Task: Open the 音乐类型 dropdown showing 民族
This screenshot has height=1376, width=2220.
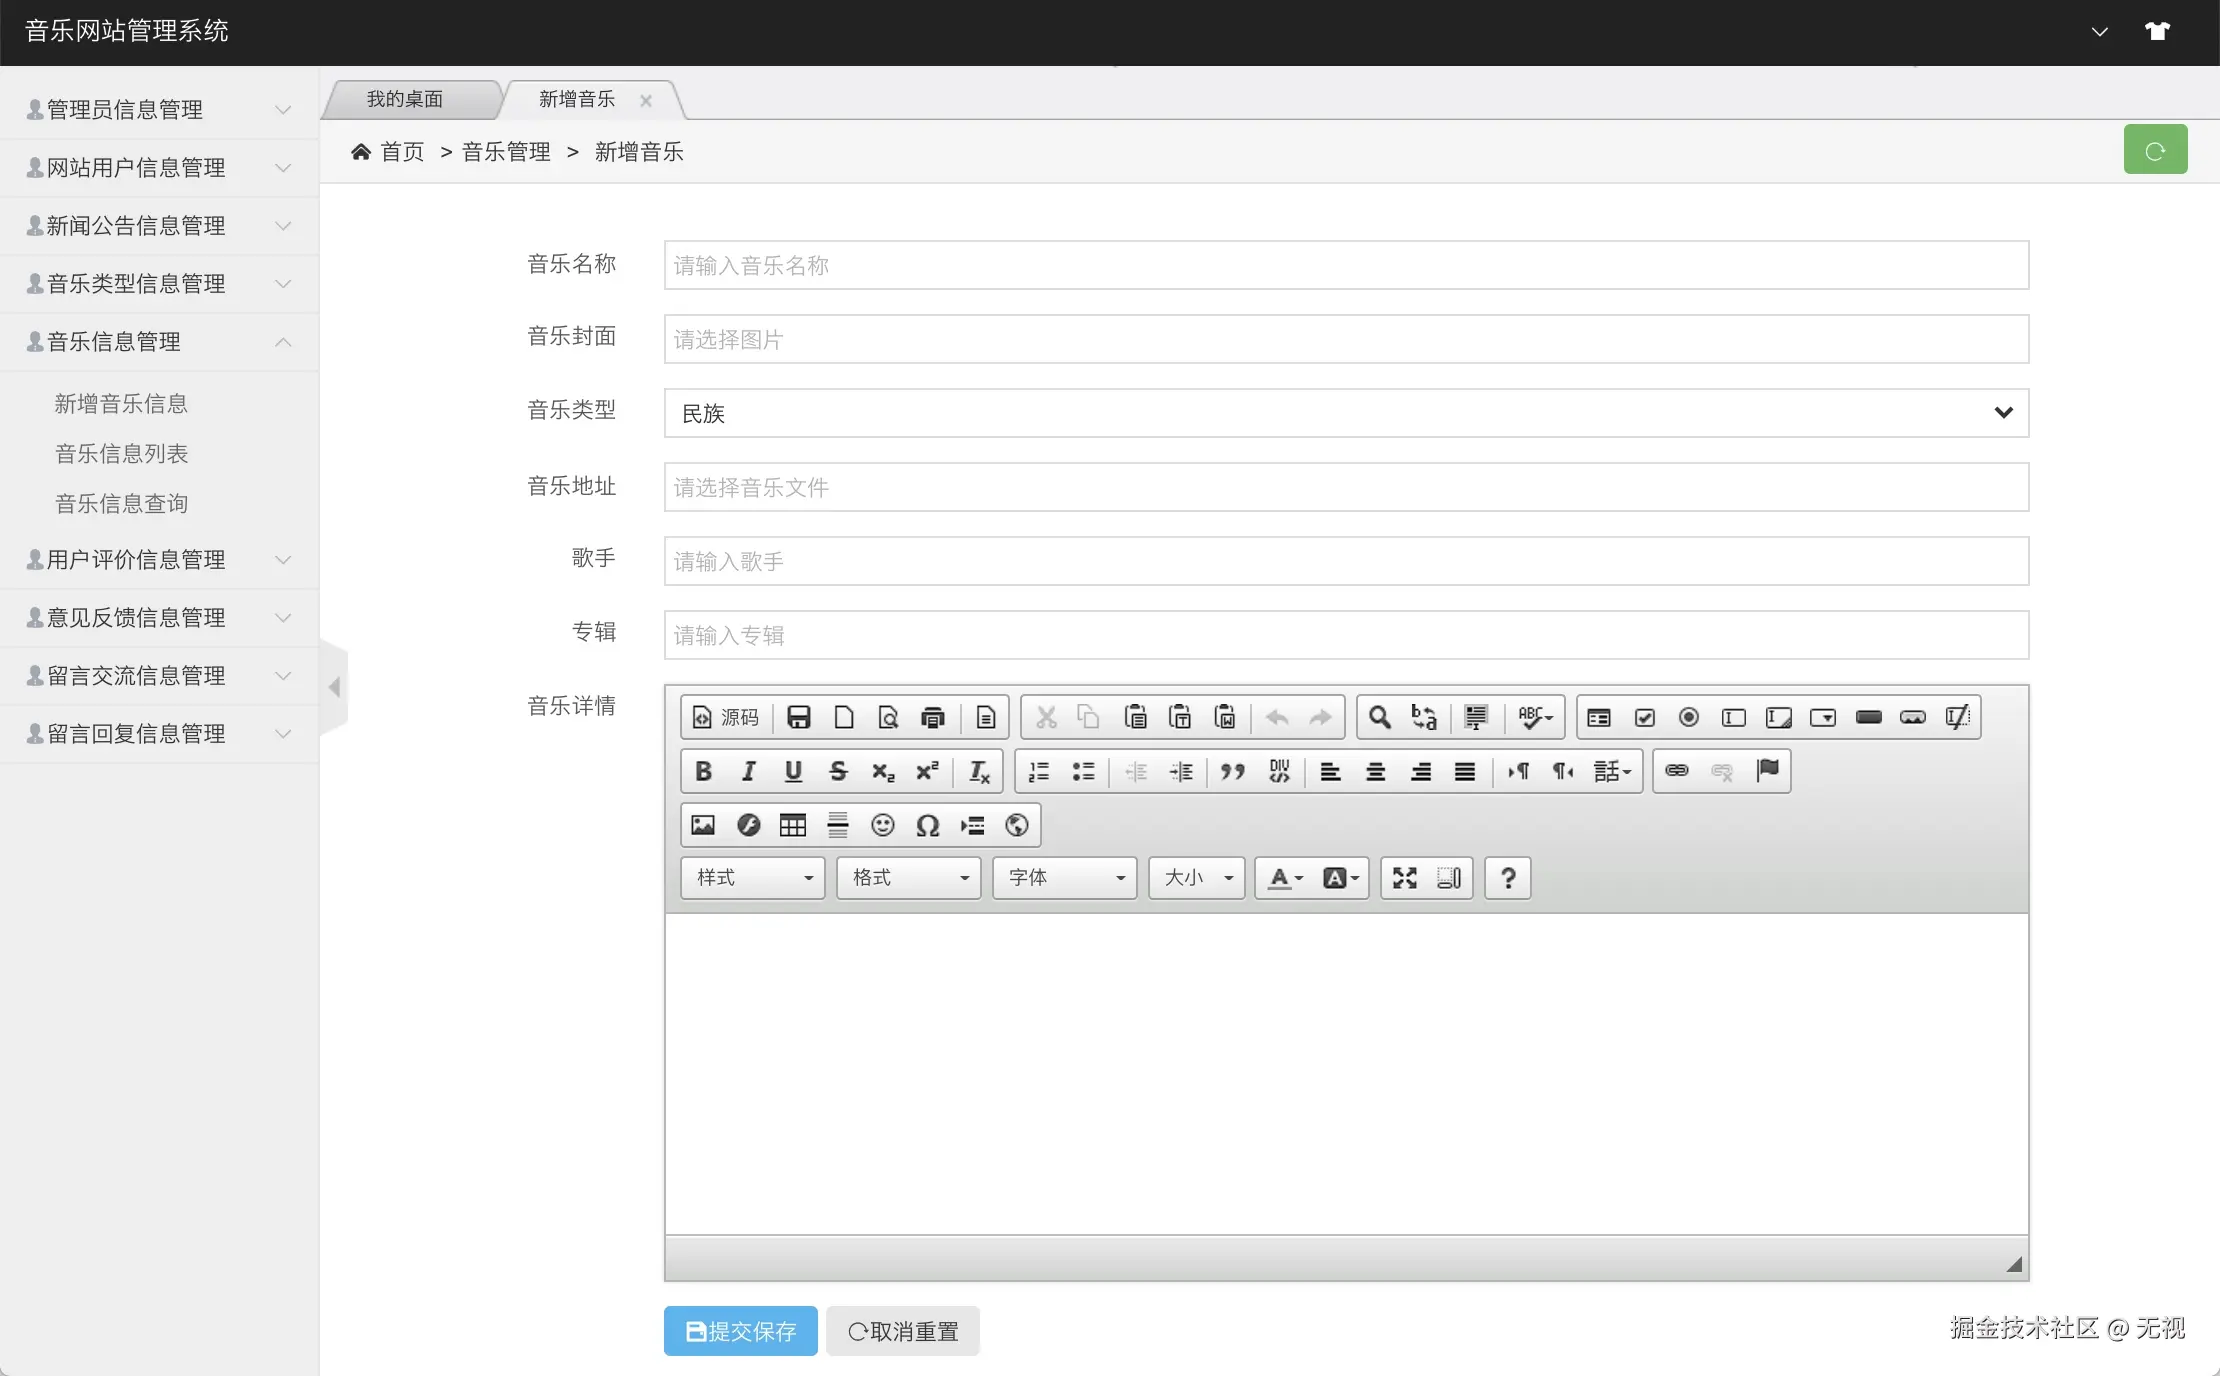Action: (x=1345, y=413)
